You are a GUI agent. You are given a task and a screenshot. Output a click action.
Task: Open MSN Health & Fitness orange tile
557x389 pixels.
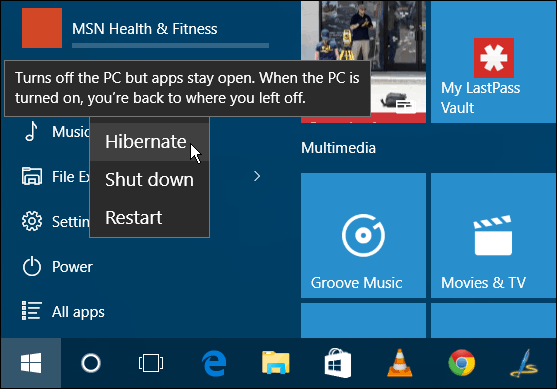pyautogui.click(x=42, y=28)
